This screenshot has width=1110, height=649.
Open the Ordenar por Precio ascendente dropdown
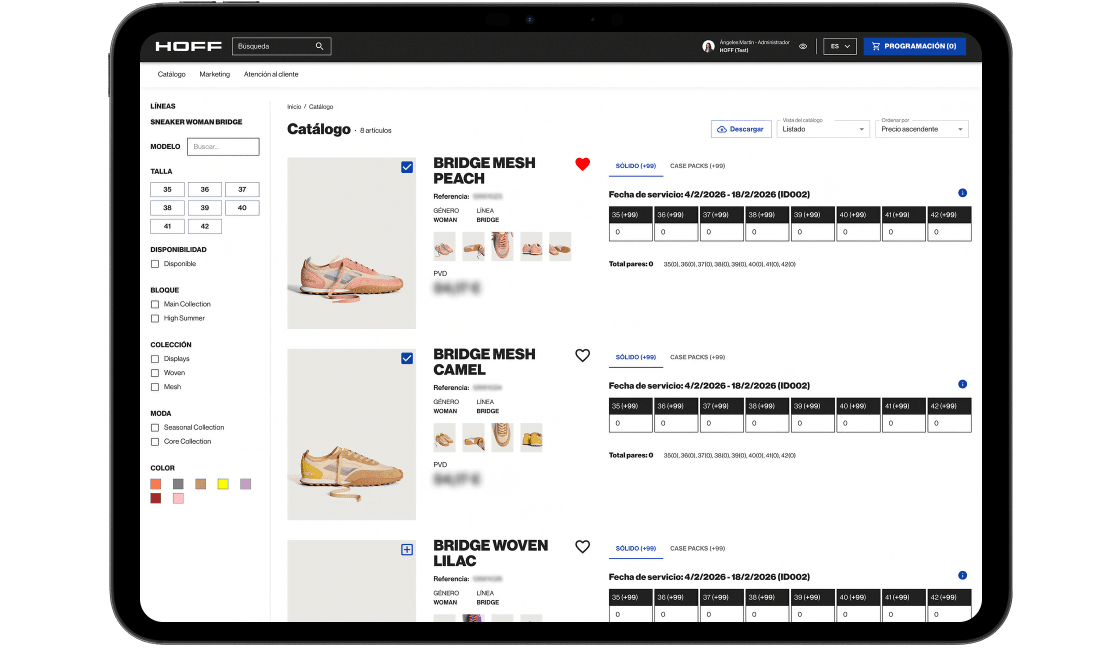tap(922, 129)
